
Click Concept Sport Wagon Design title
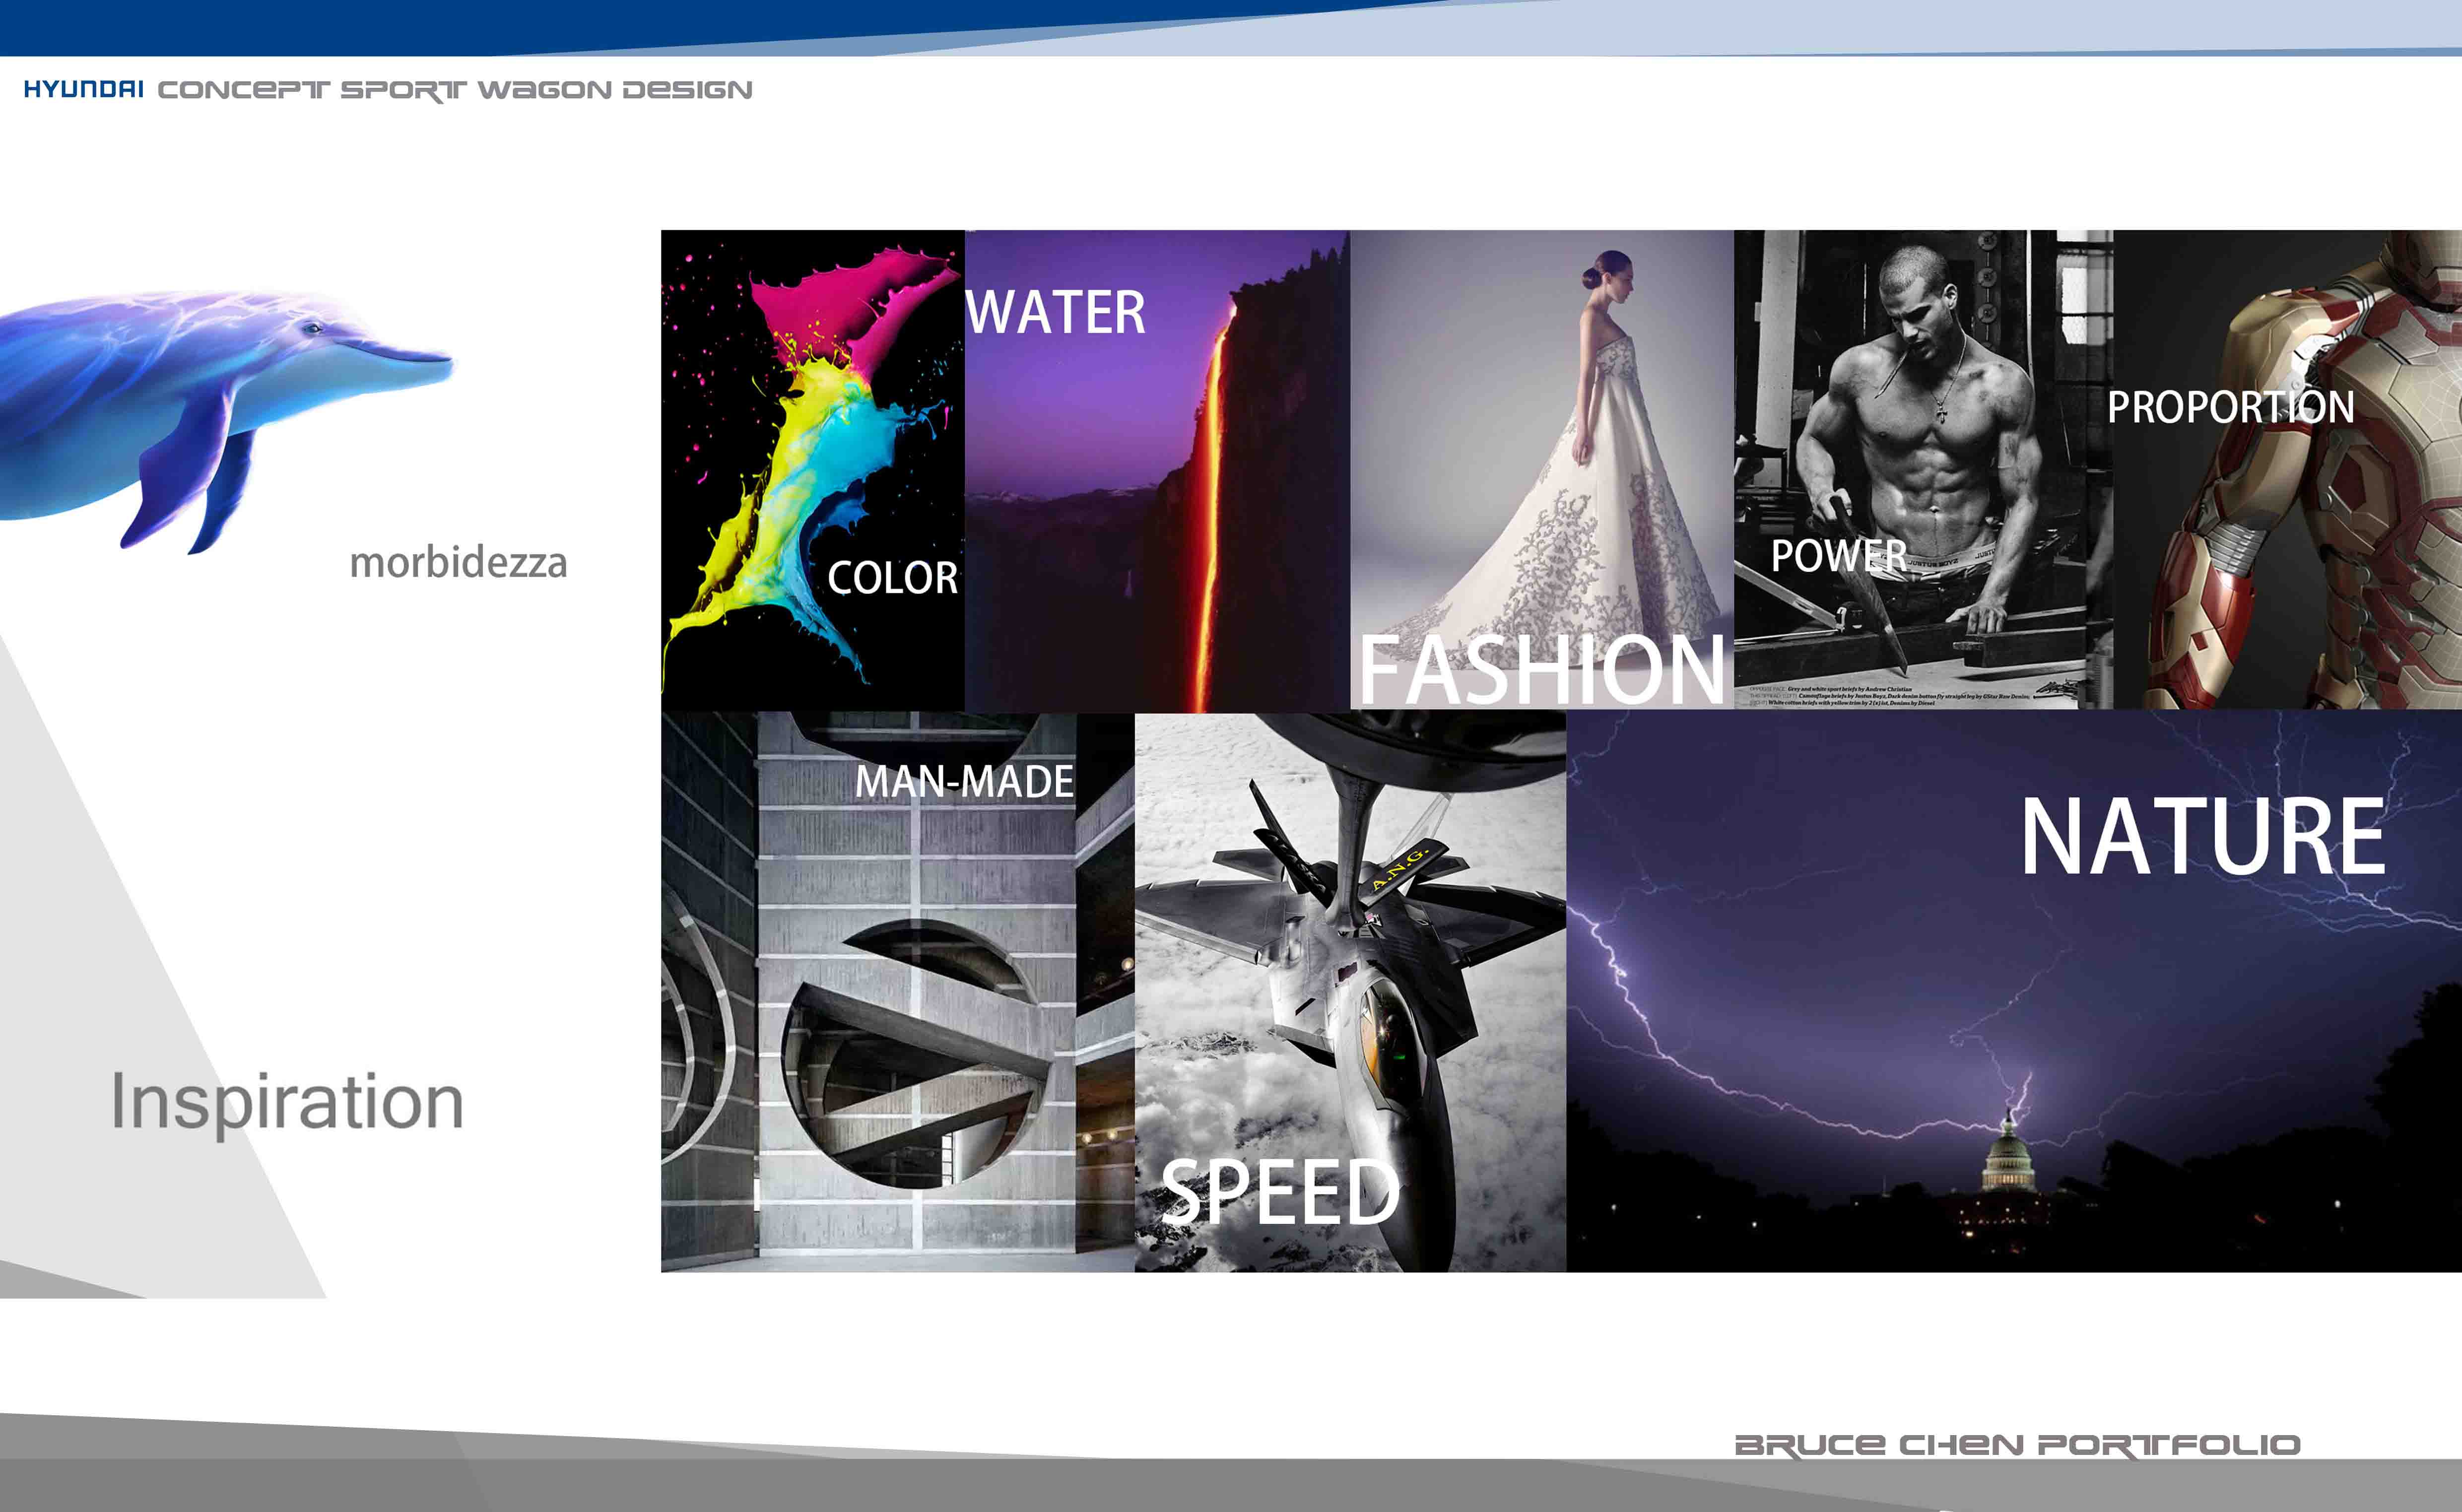point(455,91)
